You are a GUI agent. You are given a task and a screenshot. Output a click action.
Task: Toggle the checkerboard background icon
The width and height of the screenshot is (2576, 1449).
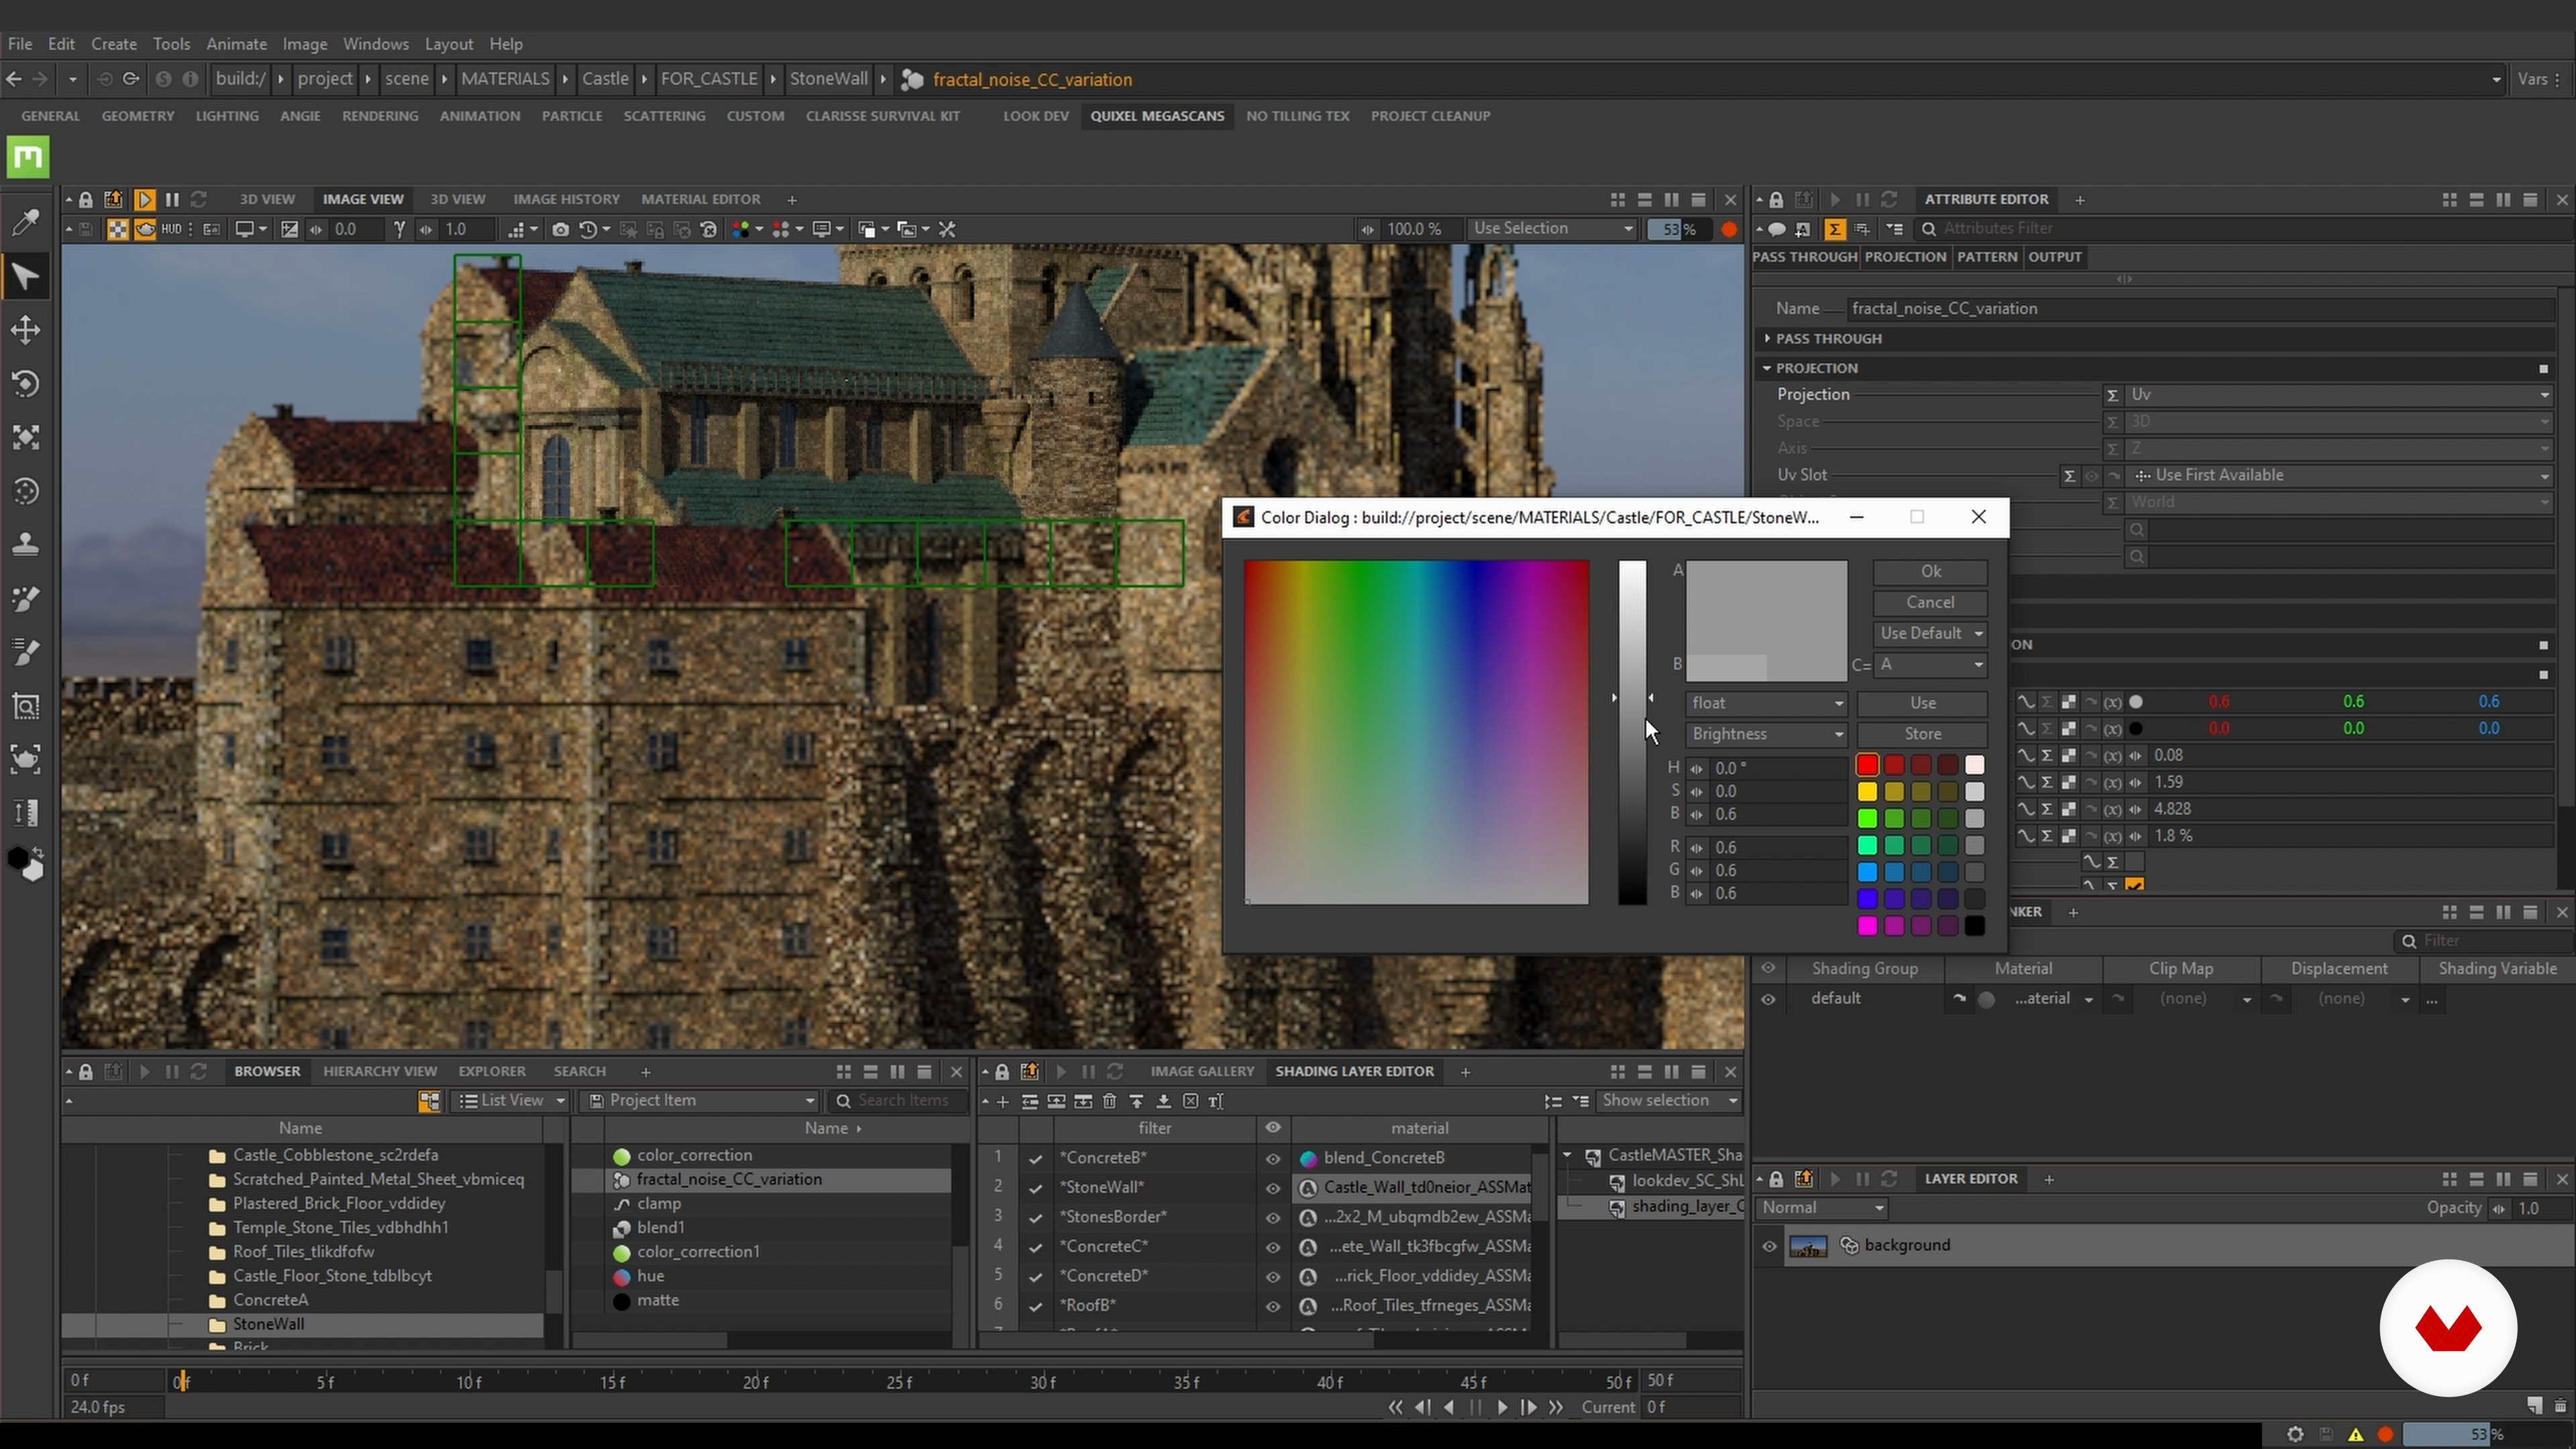coord(118,230)
